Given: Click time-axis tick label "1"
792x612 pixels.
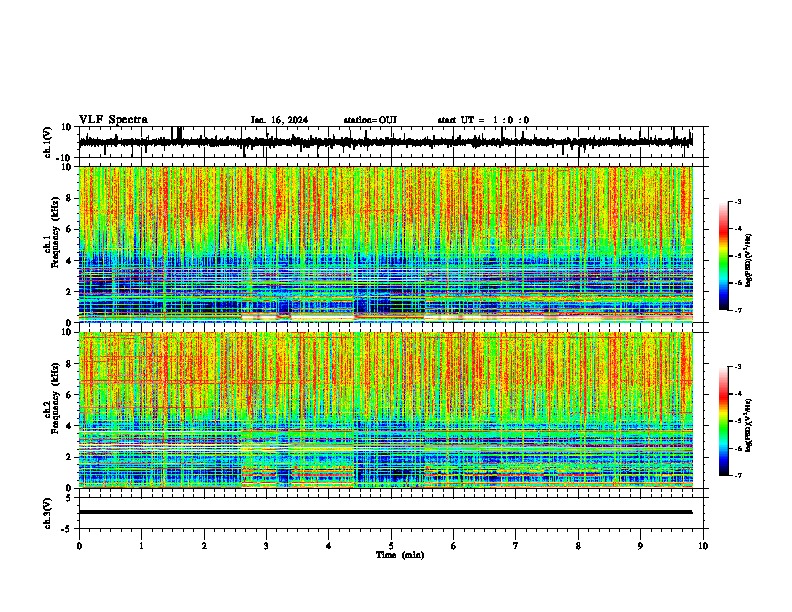Looking at the screenshot, I should (141, 546).
